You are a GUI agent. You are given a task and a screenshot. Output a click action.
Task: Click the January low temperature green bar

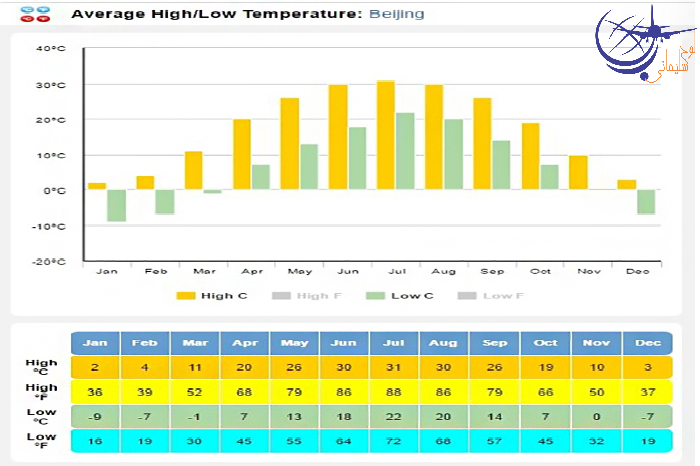[116, 206]
